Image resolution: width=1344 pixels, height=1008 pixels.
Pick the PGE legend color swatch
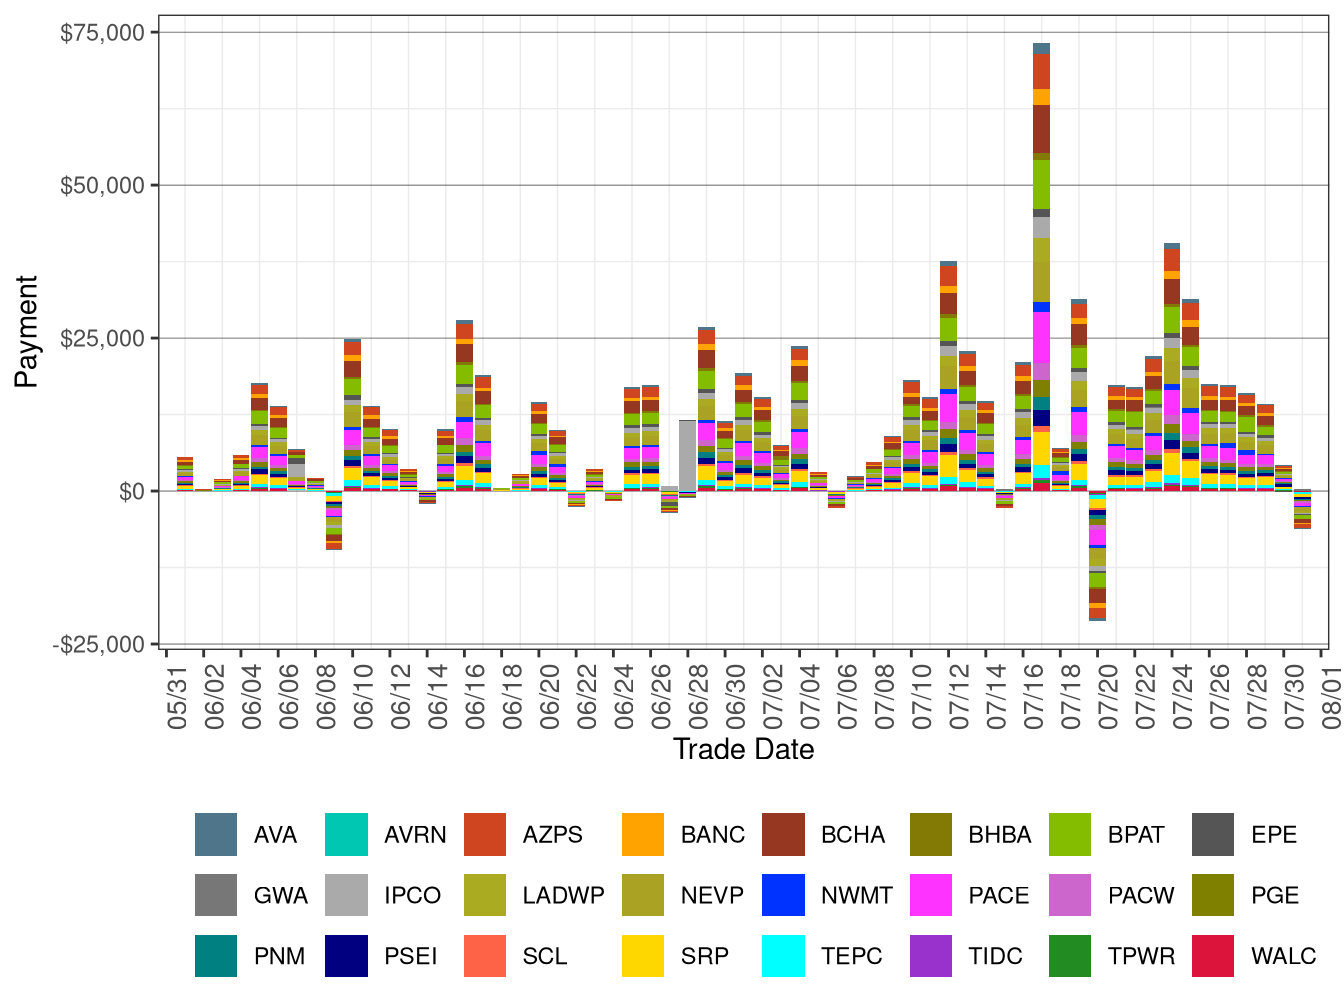tap(1213, 895)
